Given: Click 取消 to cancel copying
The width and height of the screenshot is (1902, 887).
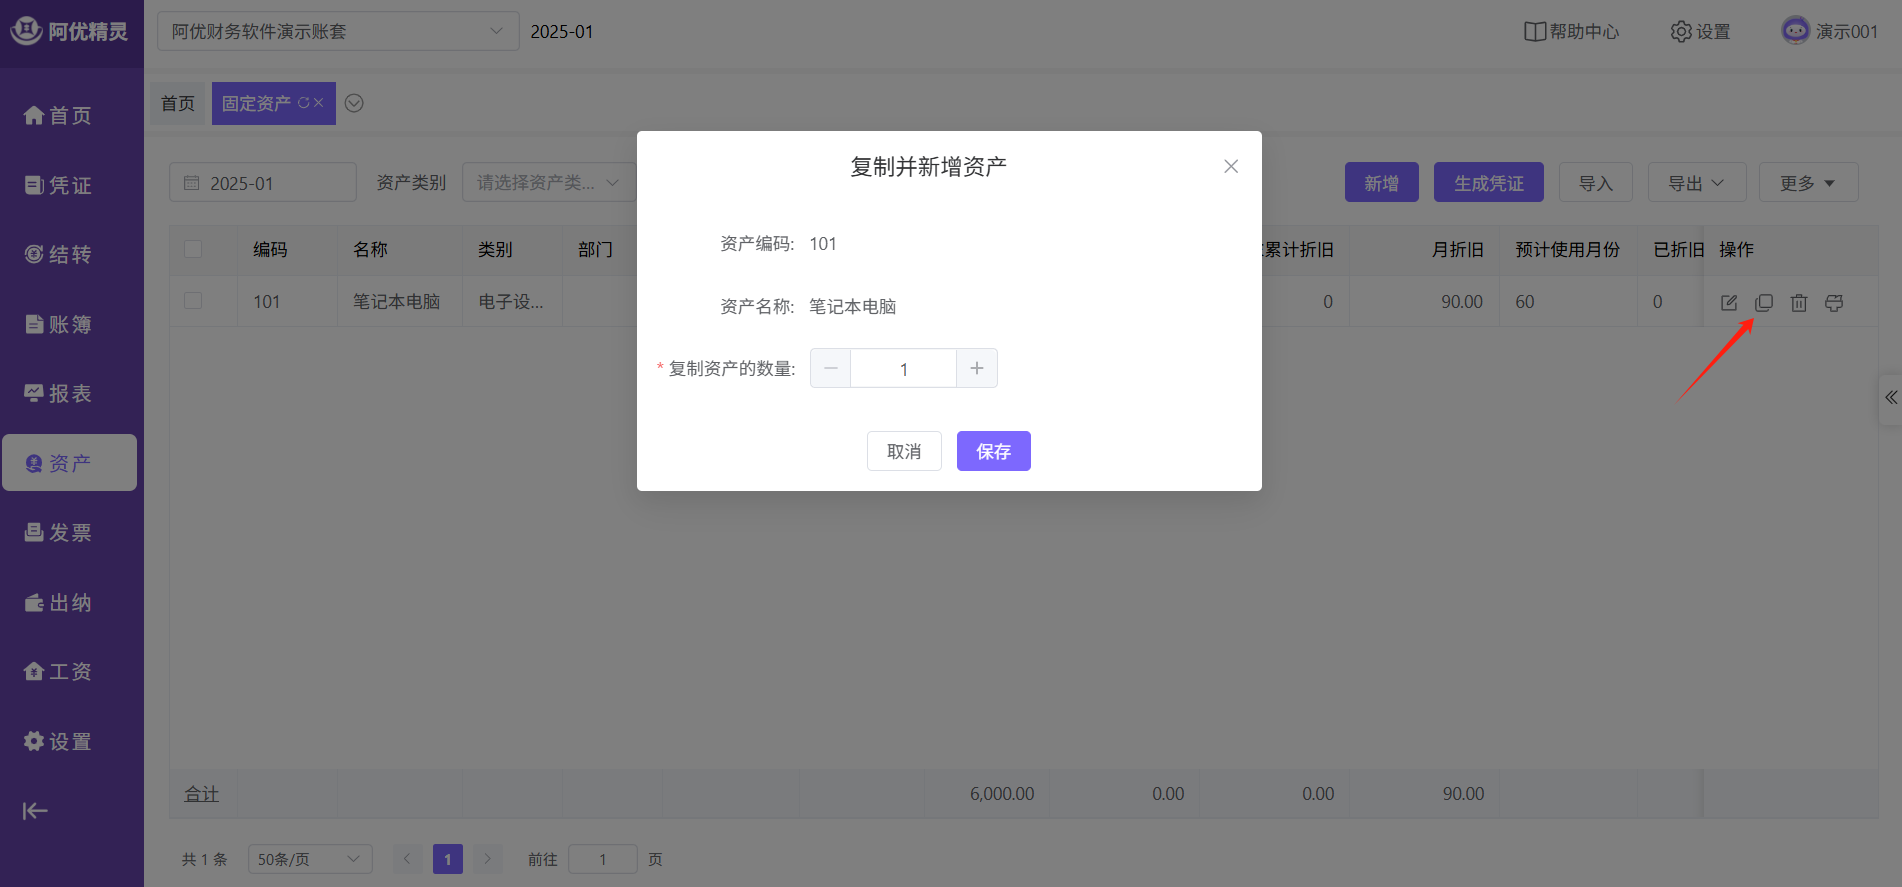Looking at the screenshot, I should coord(904,451).
